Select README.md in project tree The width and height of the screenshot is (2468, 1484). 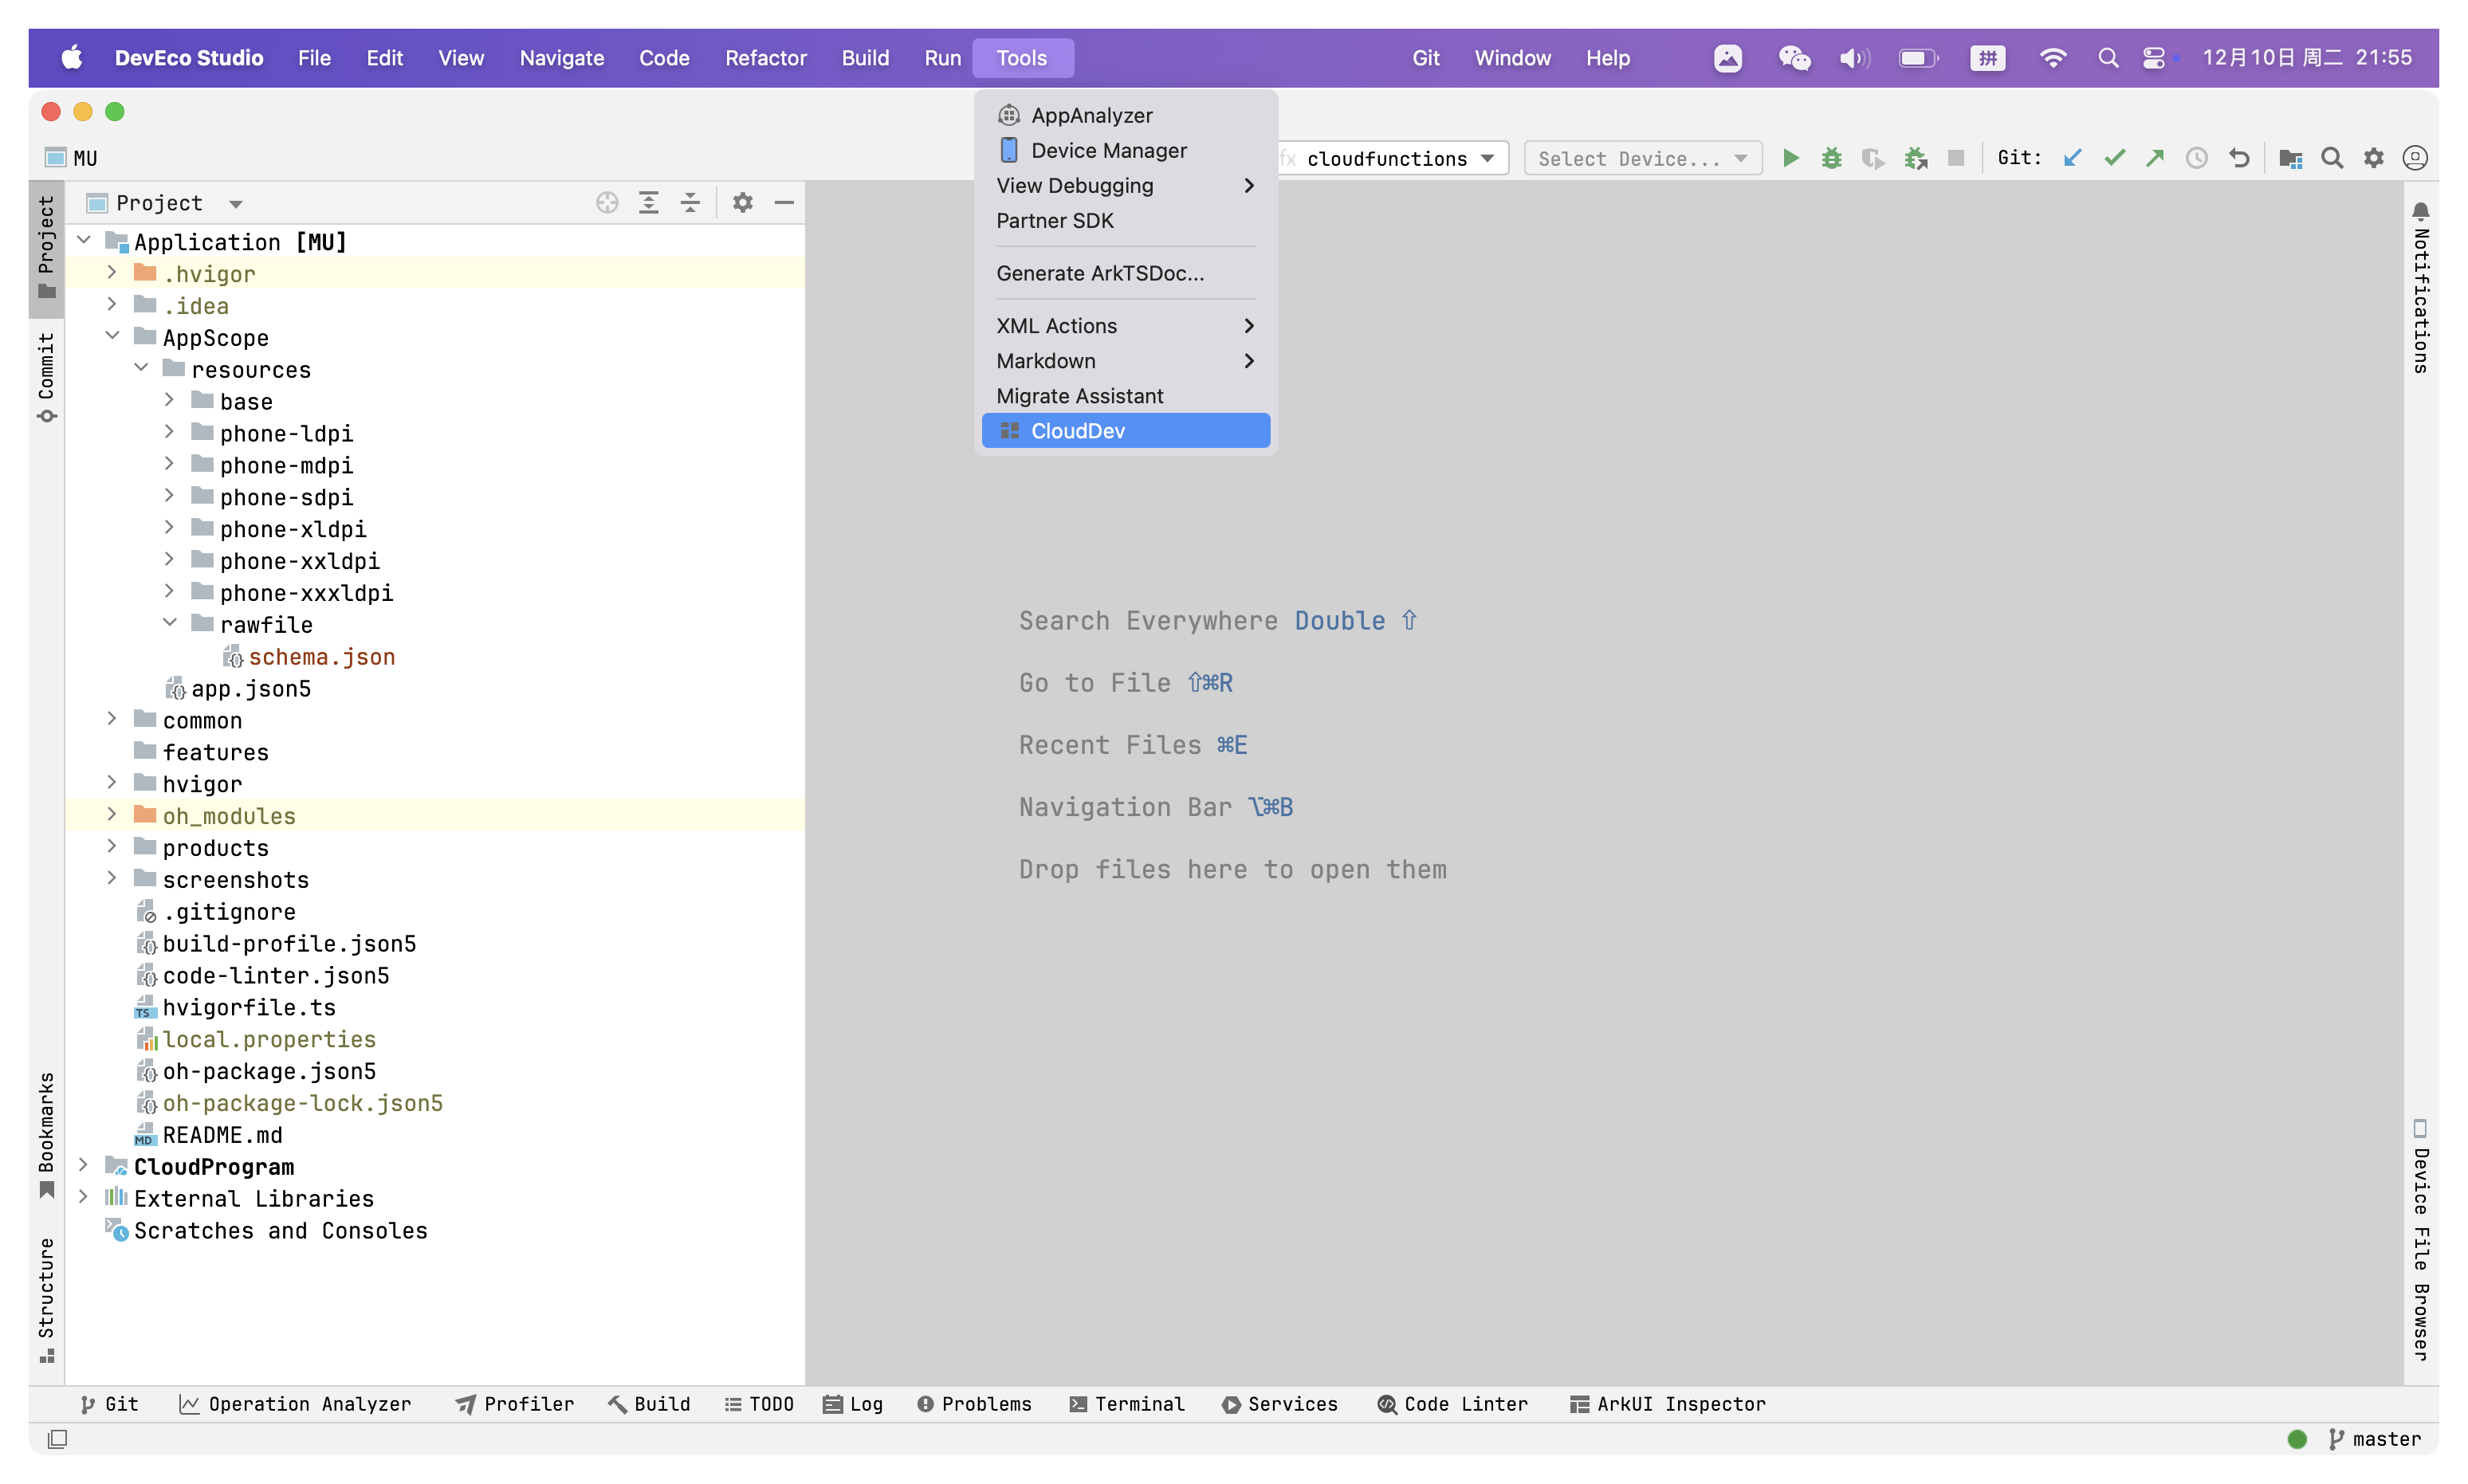222,1135
